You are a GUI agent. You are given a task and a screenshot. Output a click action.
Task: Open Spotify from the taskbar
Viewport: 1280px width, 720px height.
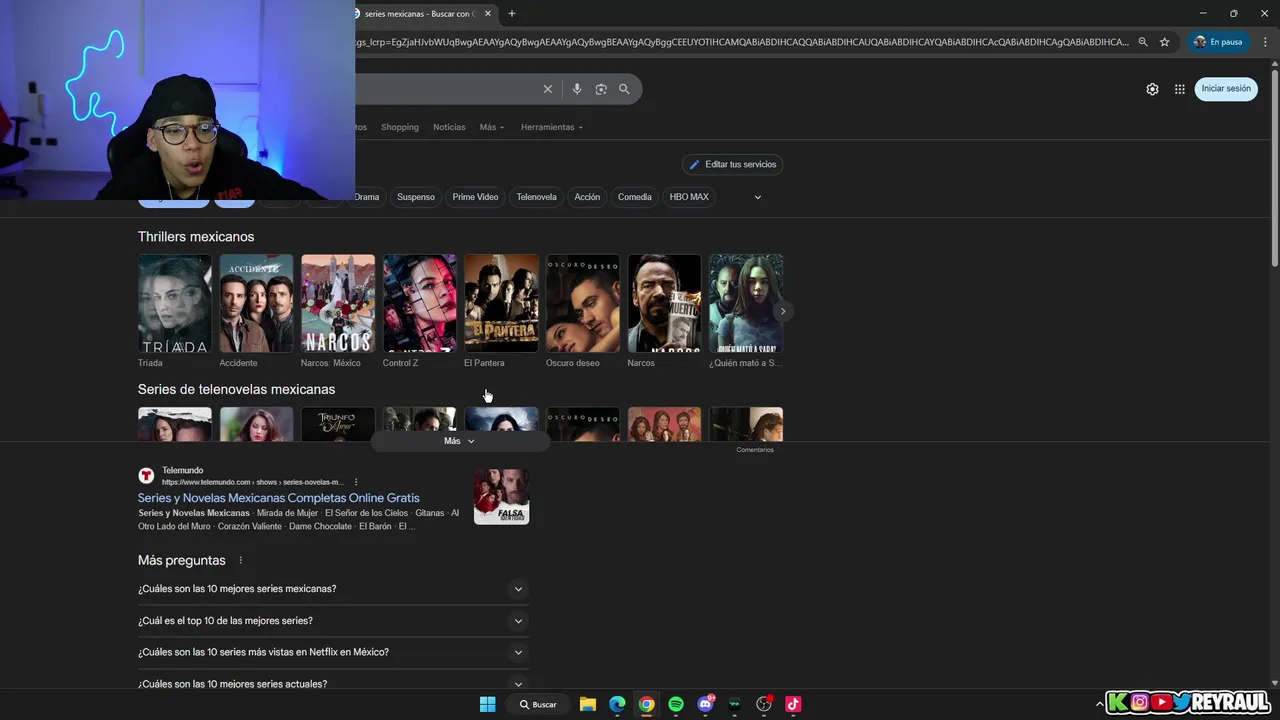(676, 704)
